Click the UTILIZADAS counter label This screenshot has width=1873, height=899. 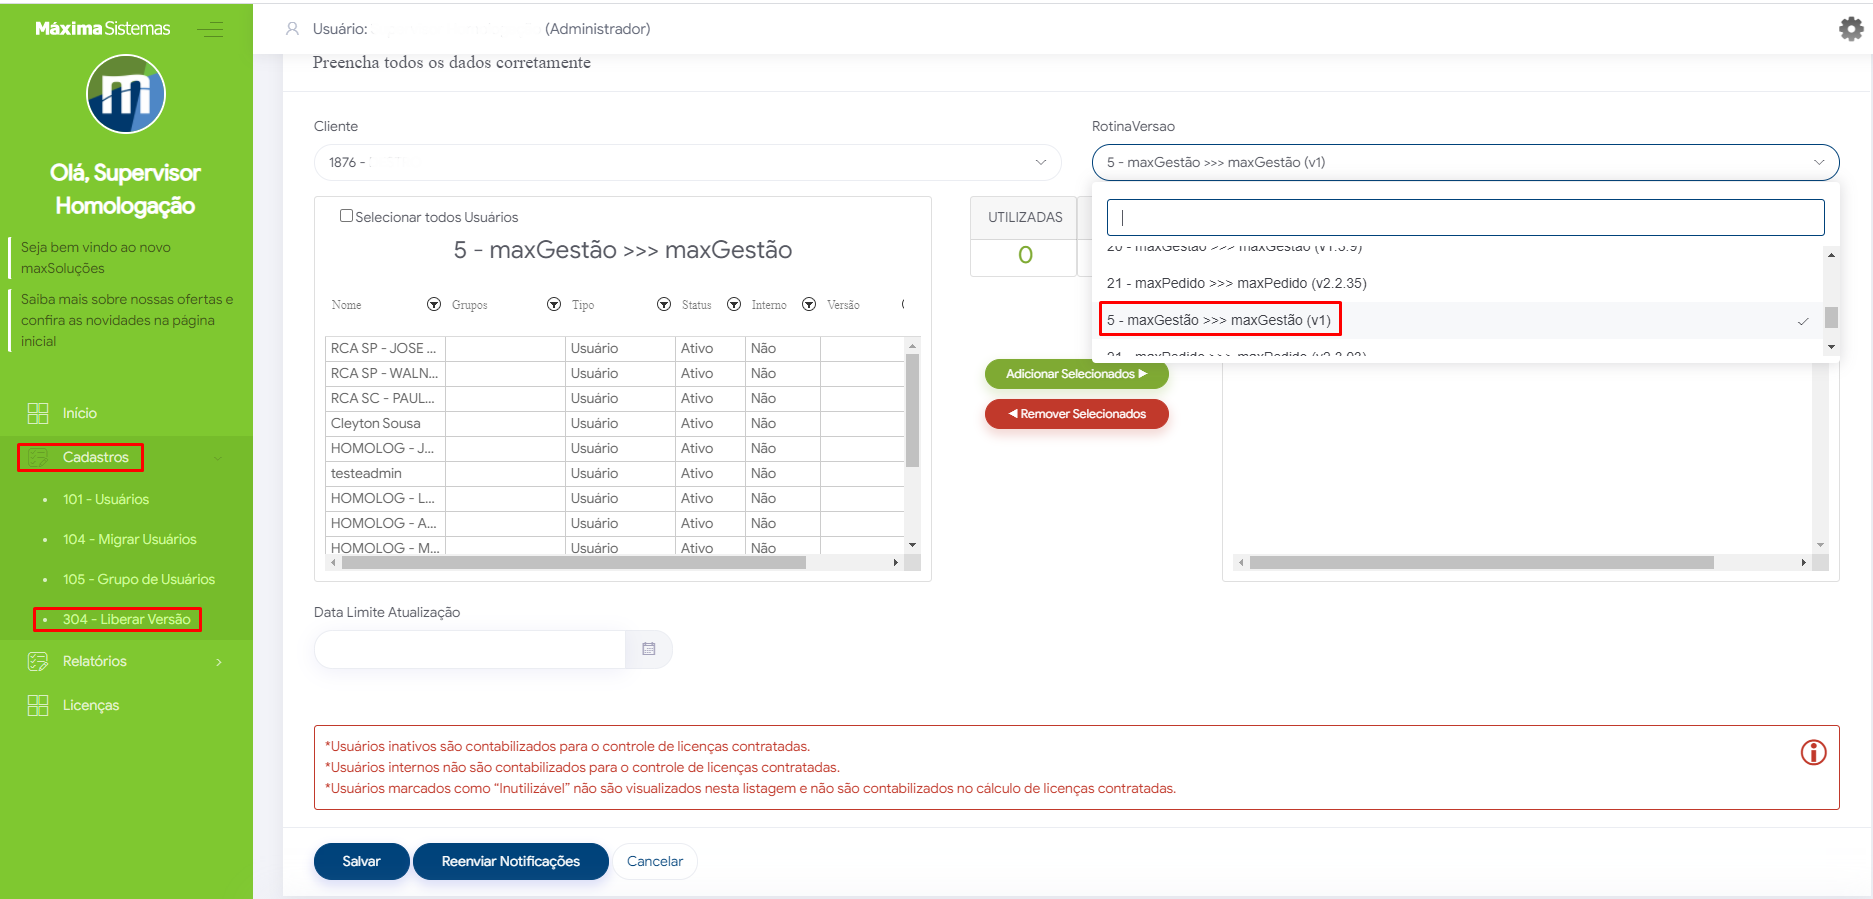[1025, 217]
